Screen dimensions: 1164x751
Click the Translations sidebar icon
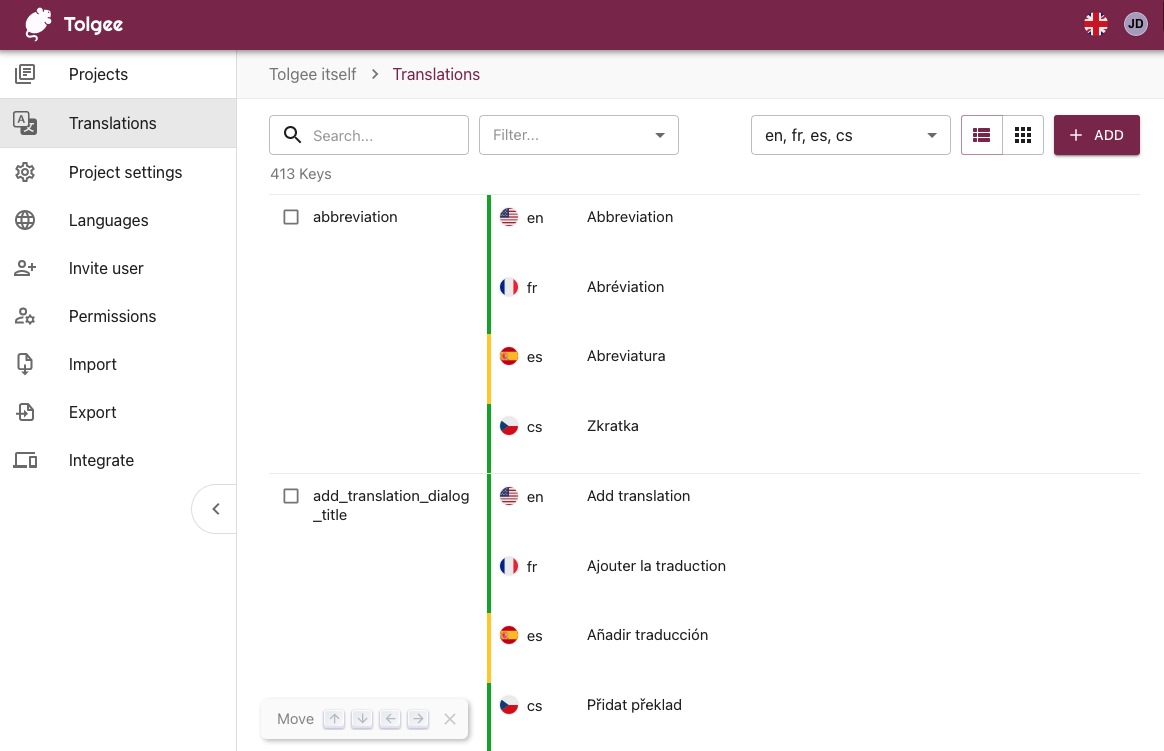pyautogui.click(x=25, y=123)
